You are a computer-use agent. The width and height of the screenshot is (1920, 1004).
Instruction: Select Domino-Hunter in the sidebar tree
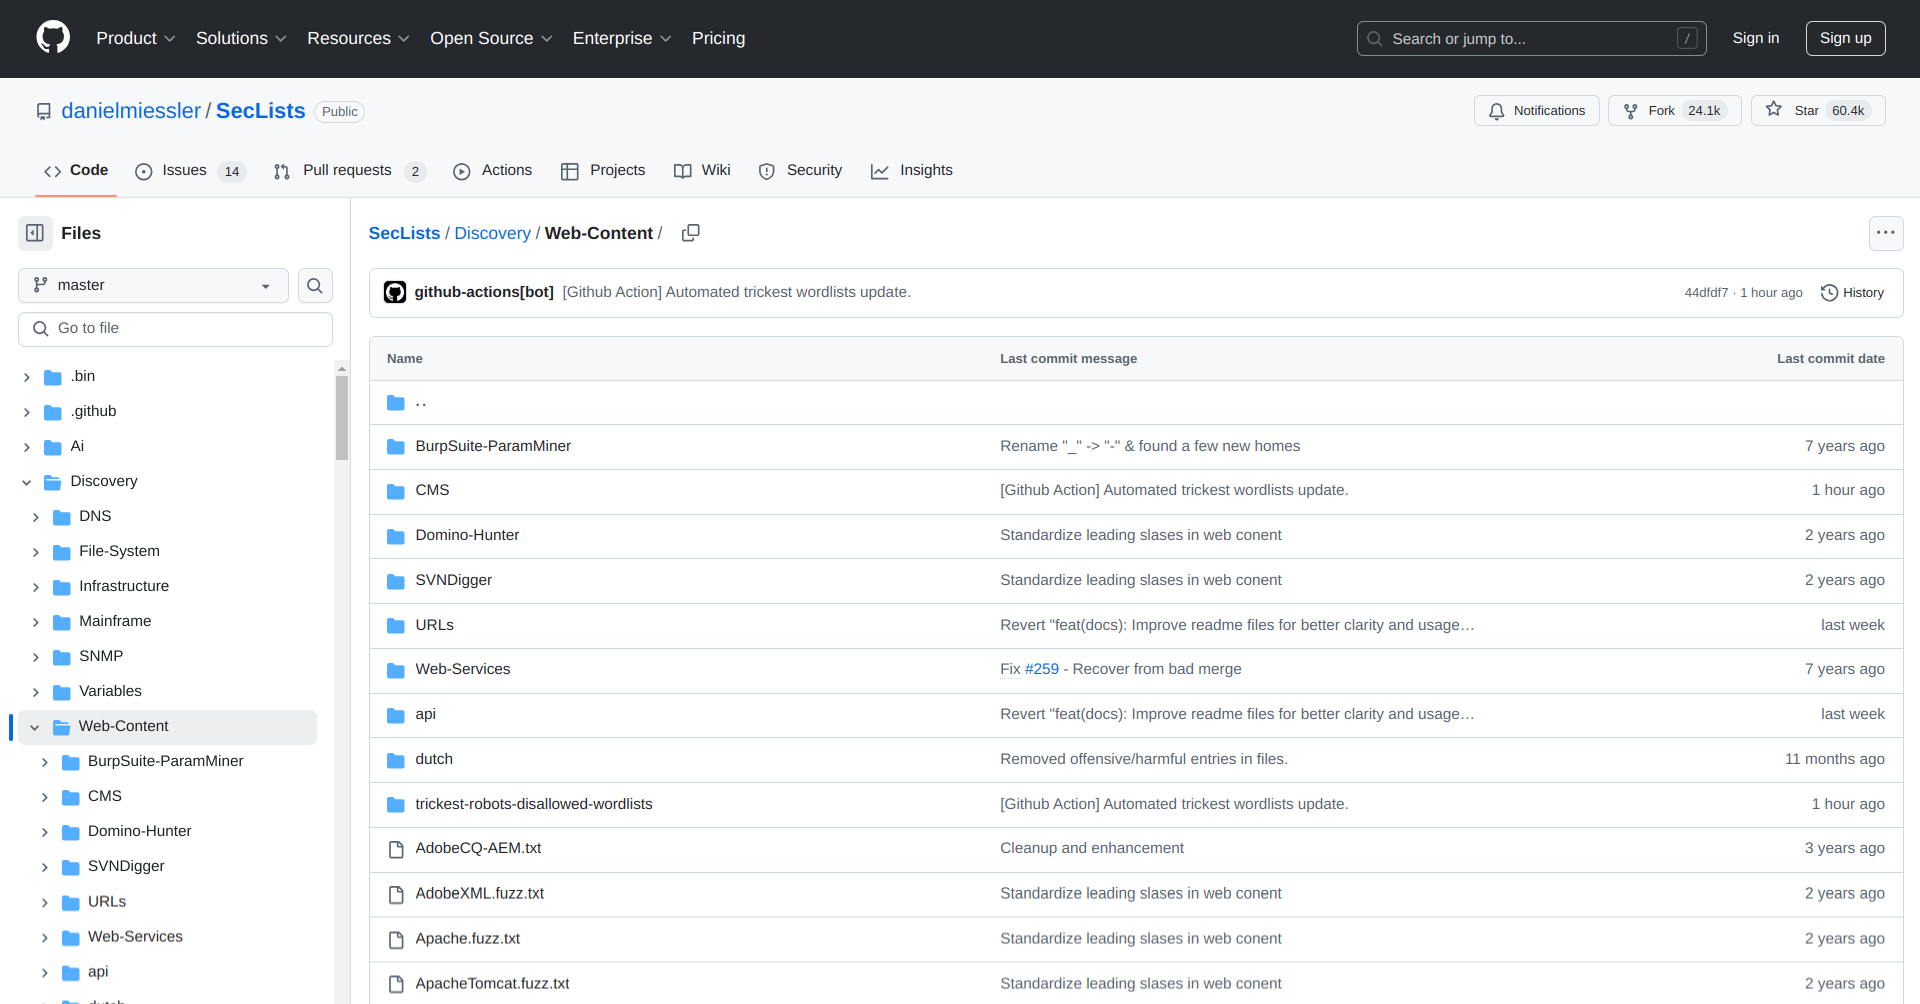click(x=139, y=831)
